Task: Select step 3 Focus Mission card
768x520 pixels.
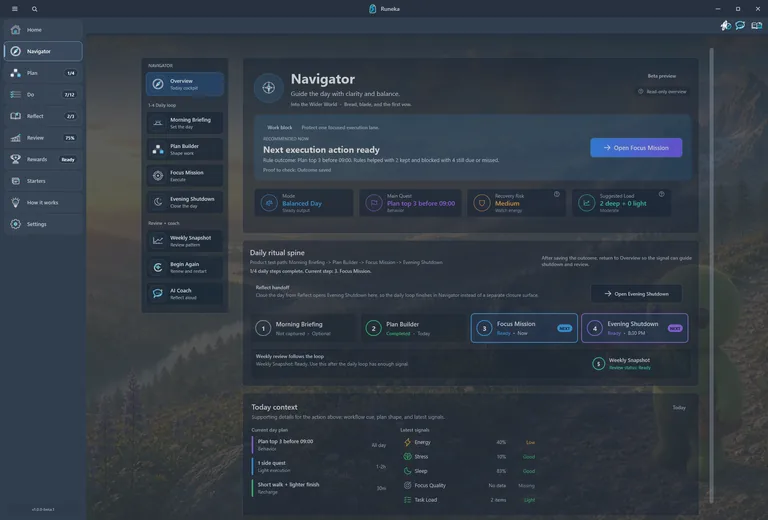Action: [x=524, y=328]
